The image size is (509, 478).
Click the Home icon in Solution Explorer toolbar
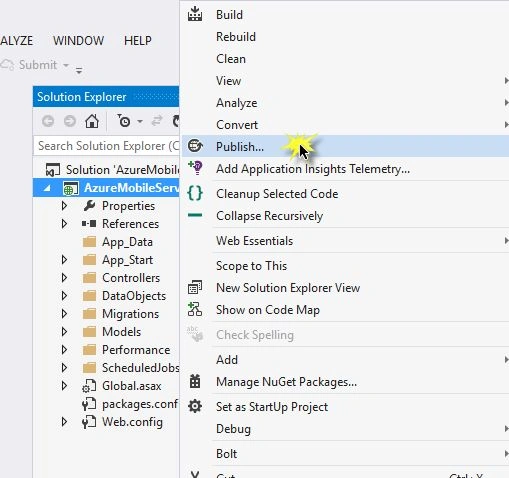[x=92, y=121]
